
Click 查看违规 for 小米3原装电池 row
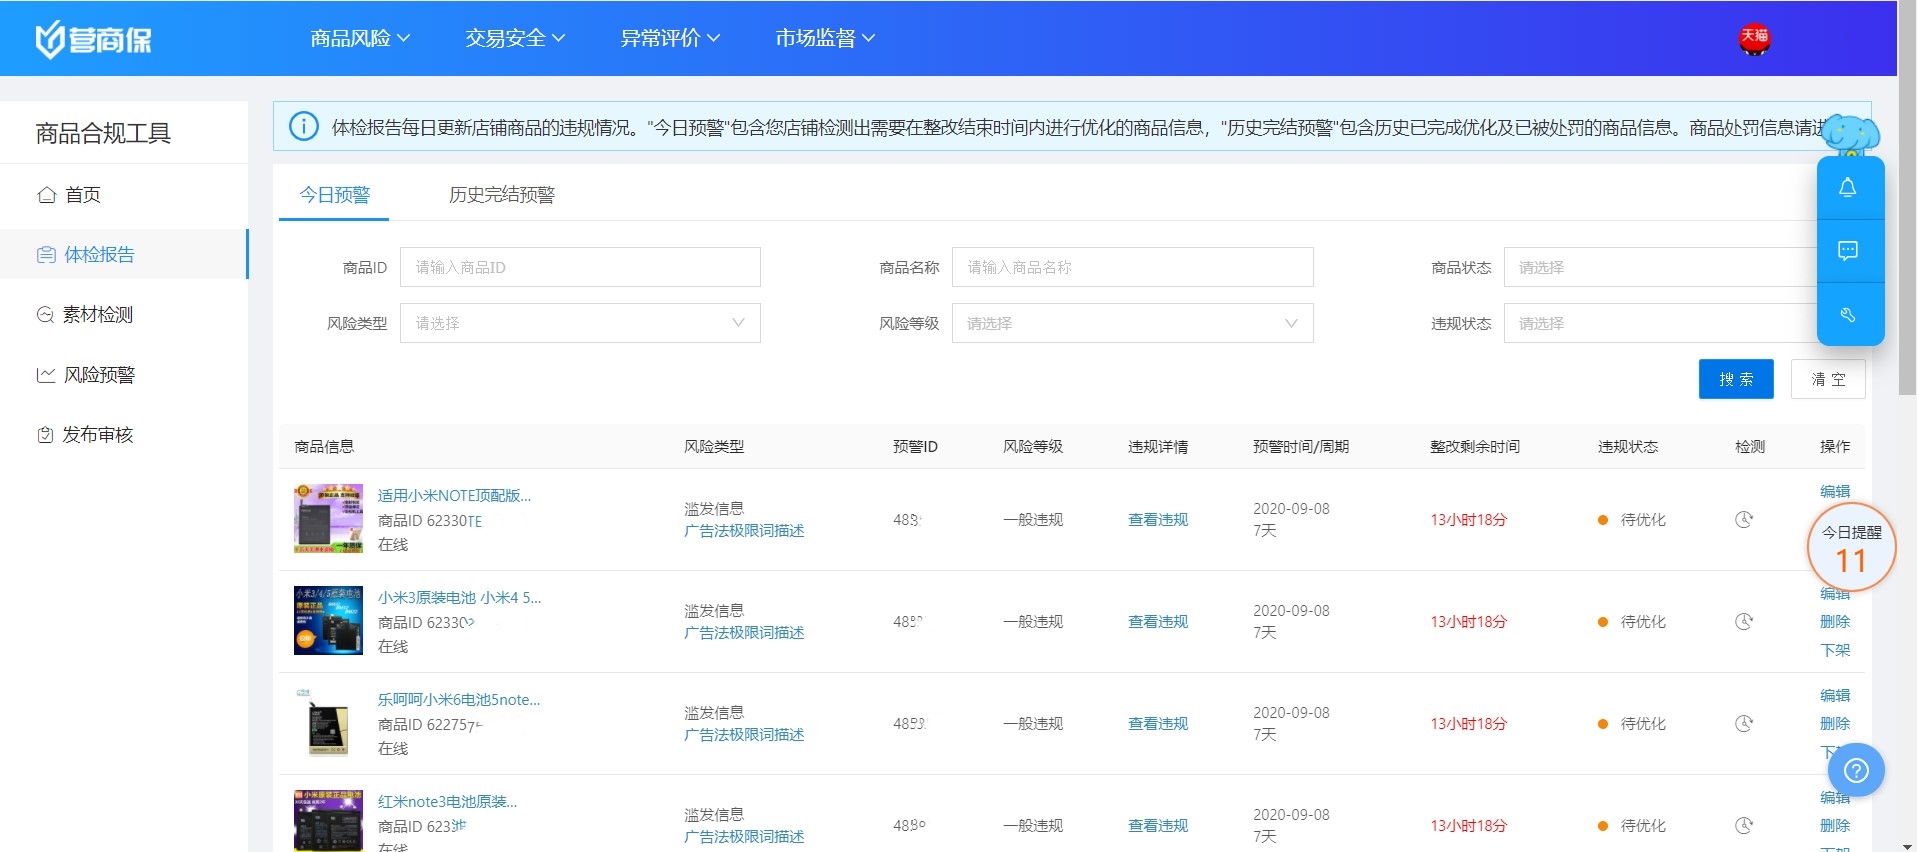1158,621
